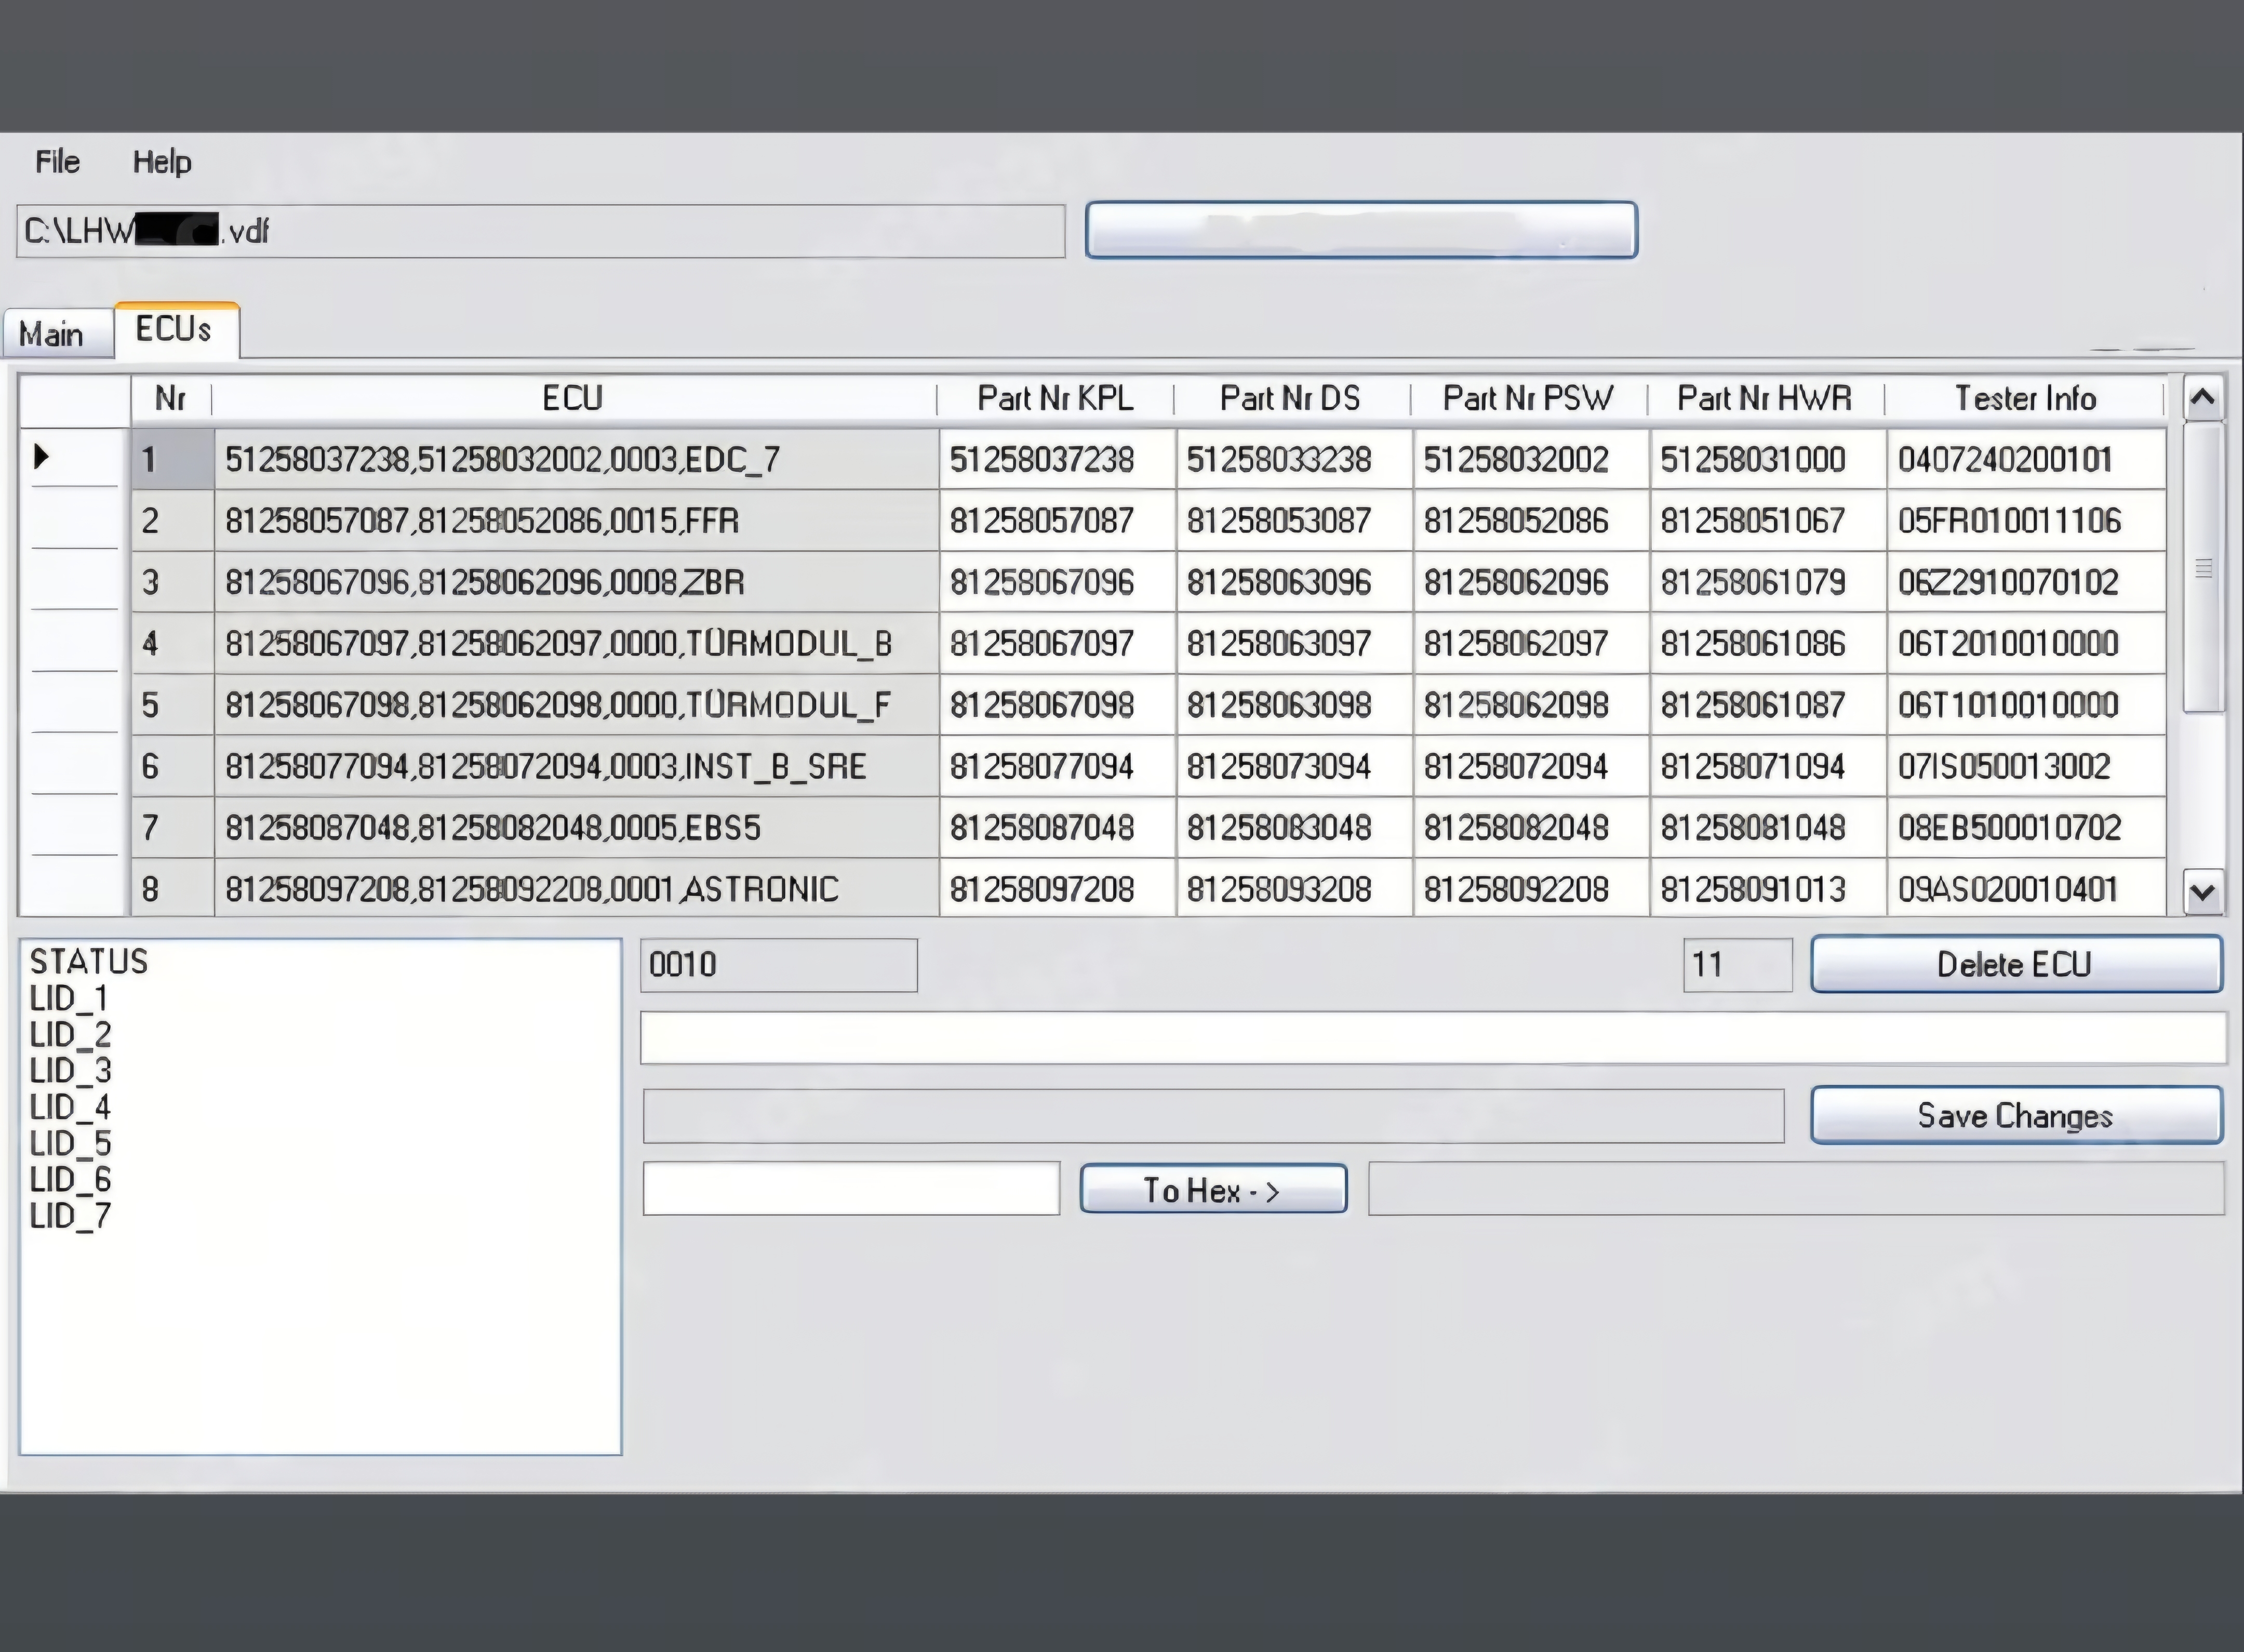Image resolution: width=2244 pixels, height=1652 pixels.
Task: Select LID_5 in the list
Action: tap(70, 1143)
